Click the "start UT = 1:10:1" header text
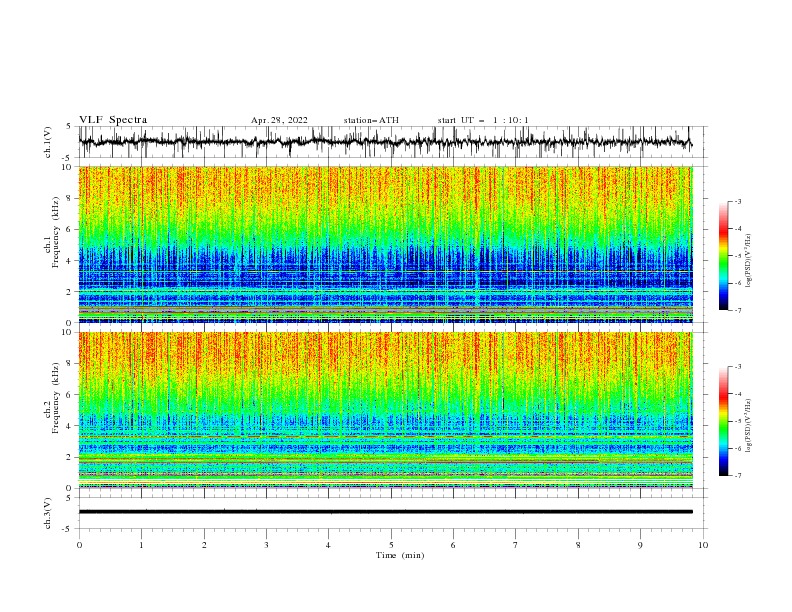Image resolution: width=792 pixels, height=612 pixels. (x=483, y=120)
